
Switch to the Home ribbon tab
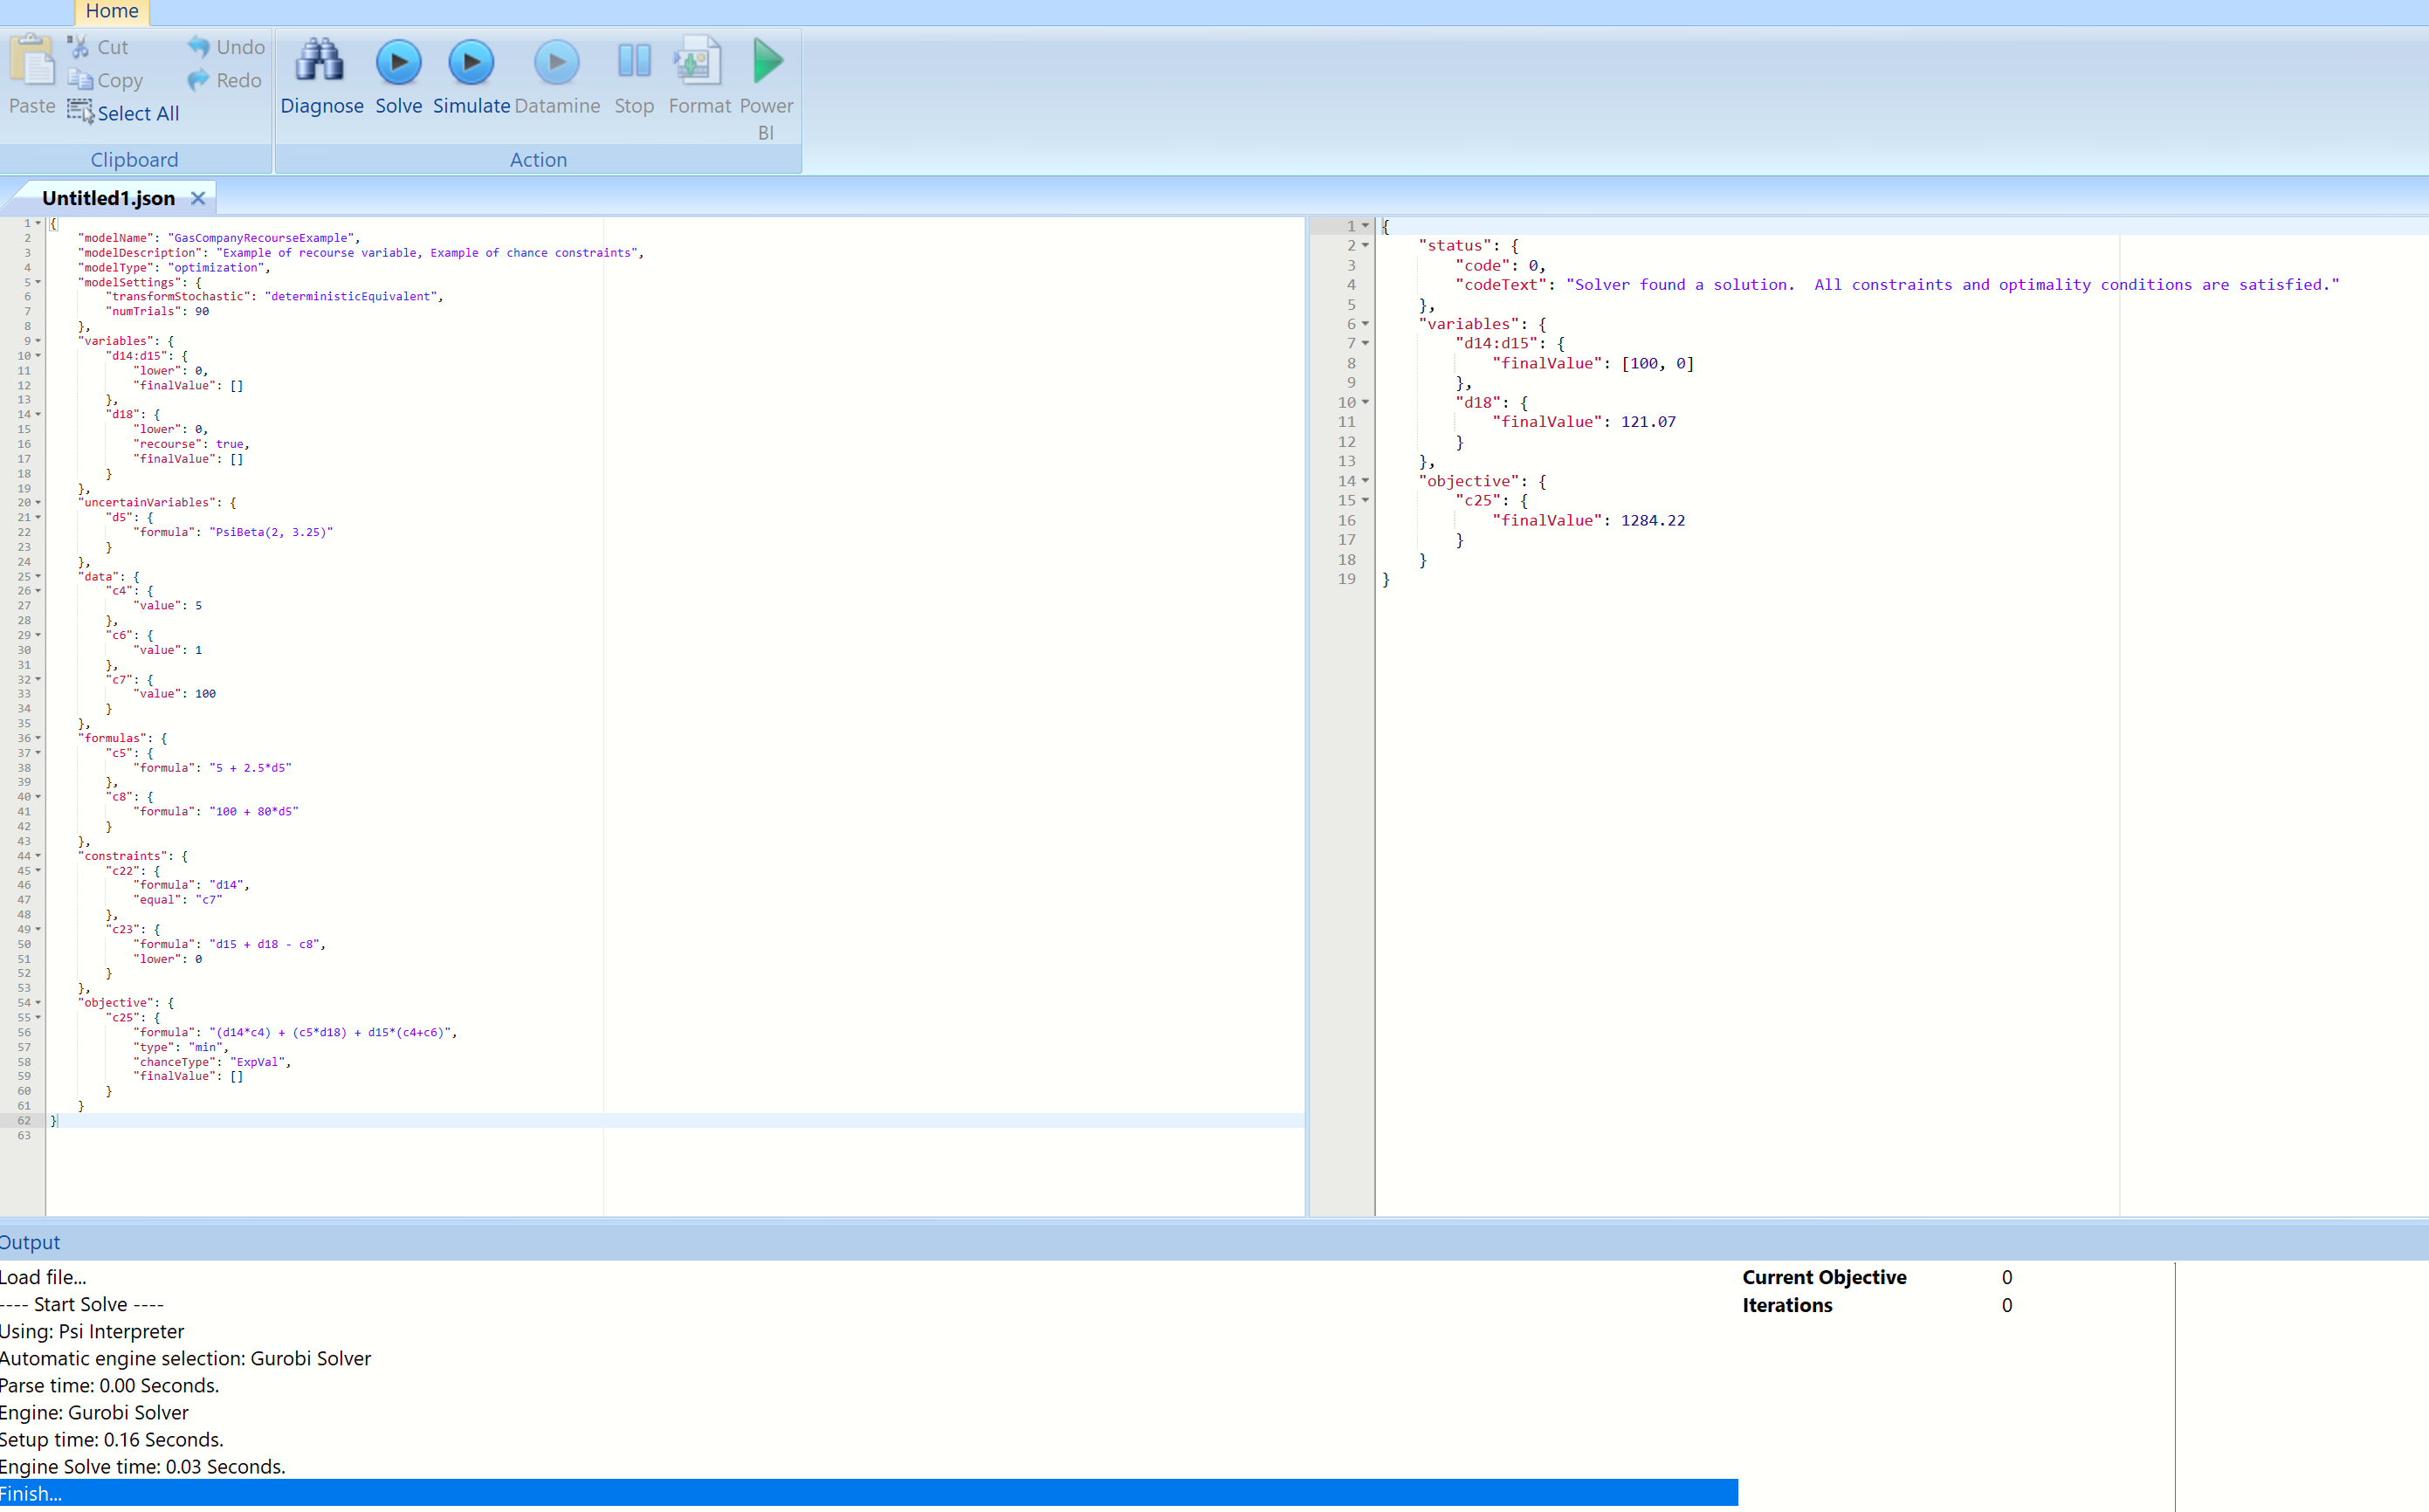click(x=110, y=11)
